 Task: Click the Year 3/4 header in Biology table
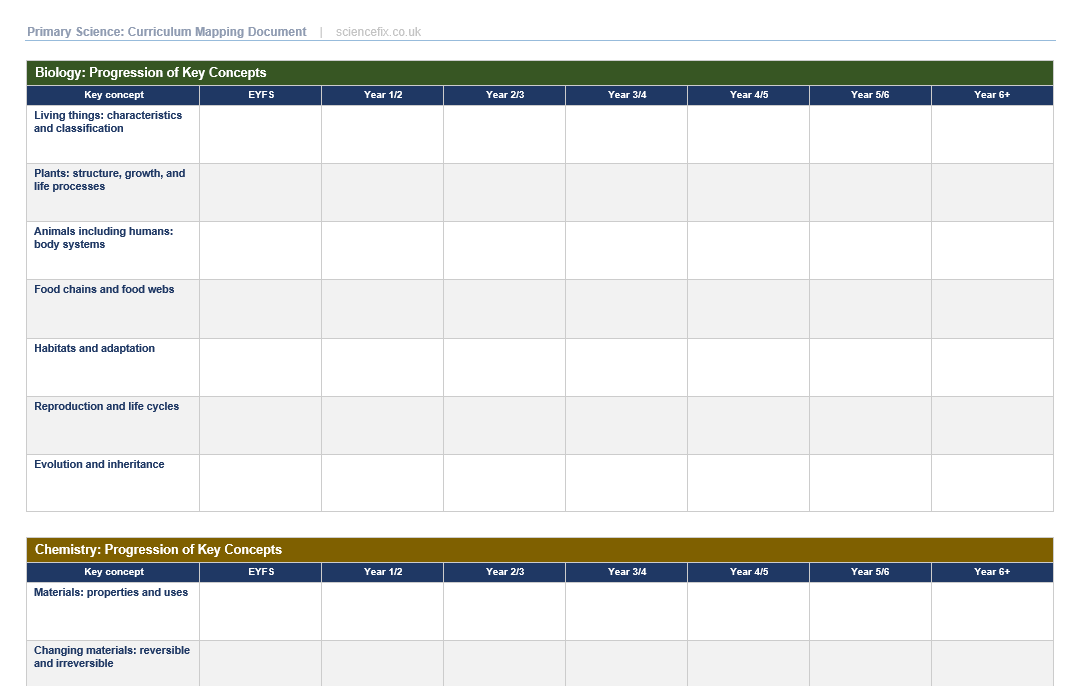click(x=626, y=95)
